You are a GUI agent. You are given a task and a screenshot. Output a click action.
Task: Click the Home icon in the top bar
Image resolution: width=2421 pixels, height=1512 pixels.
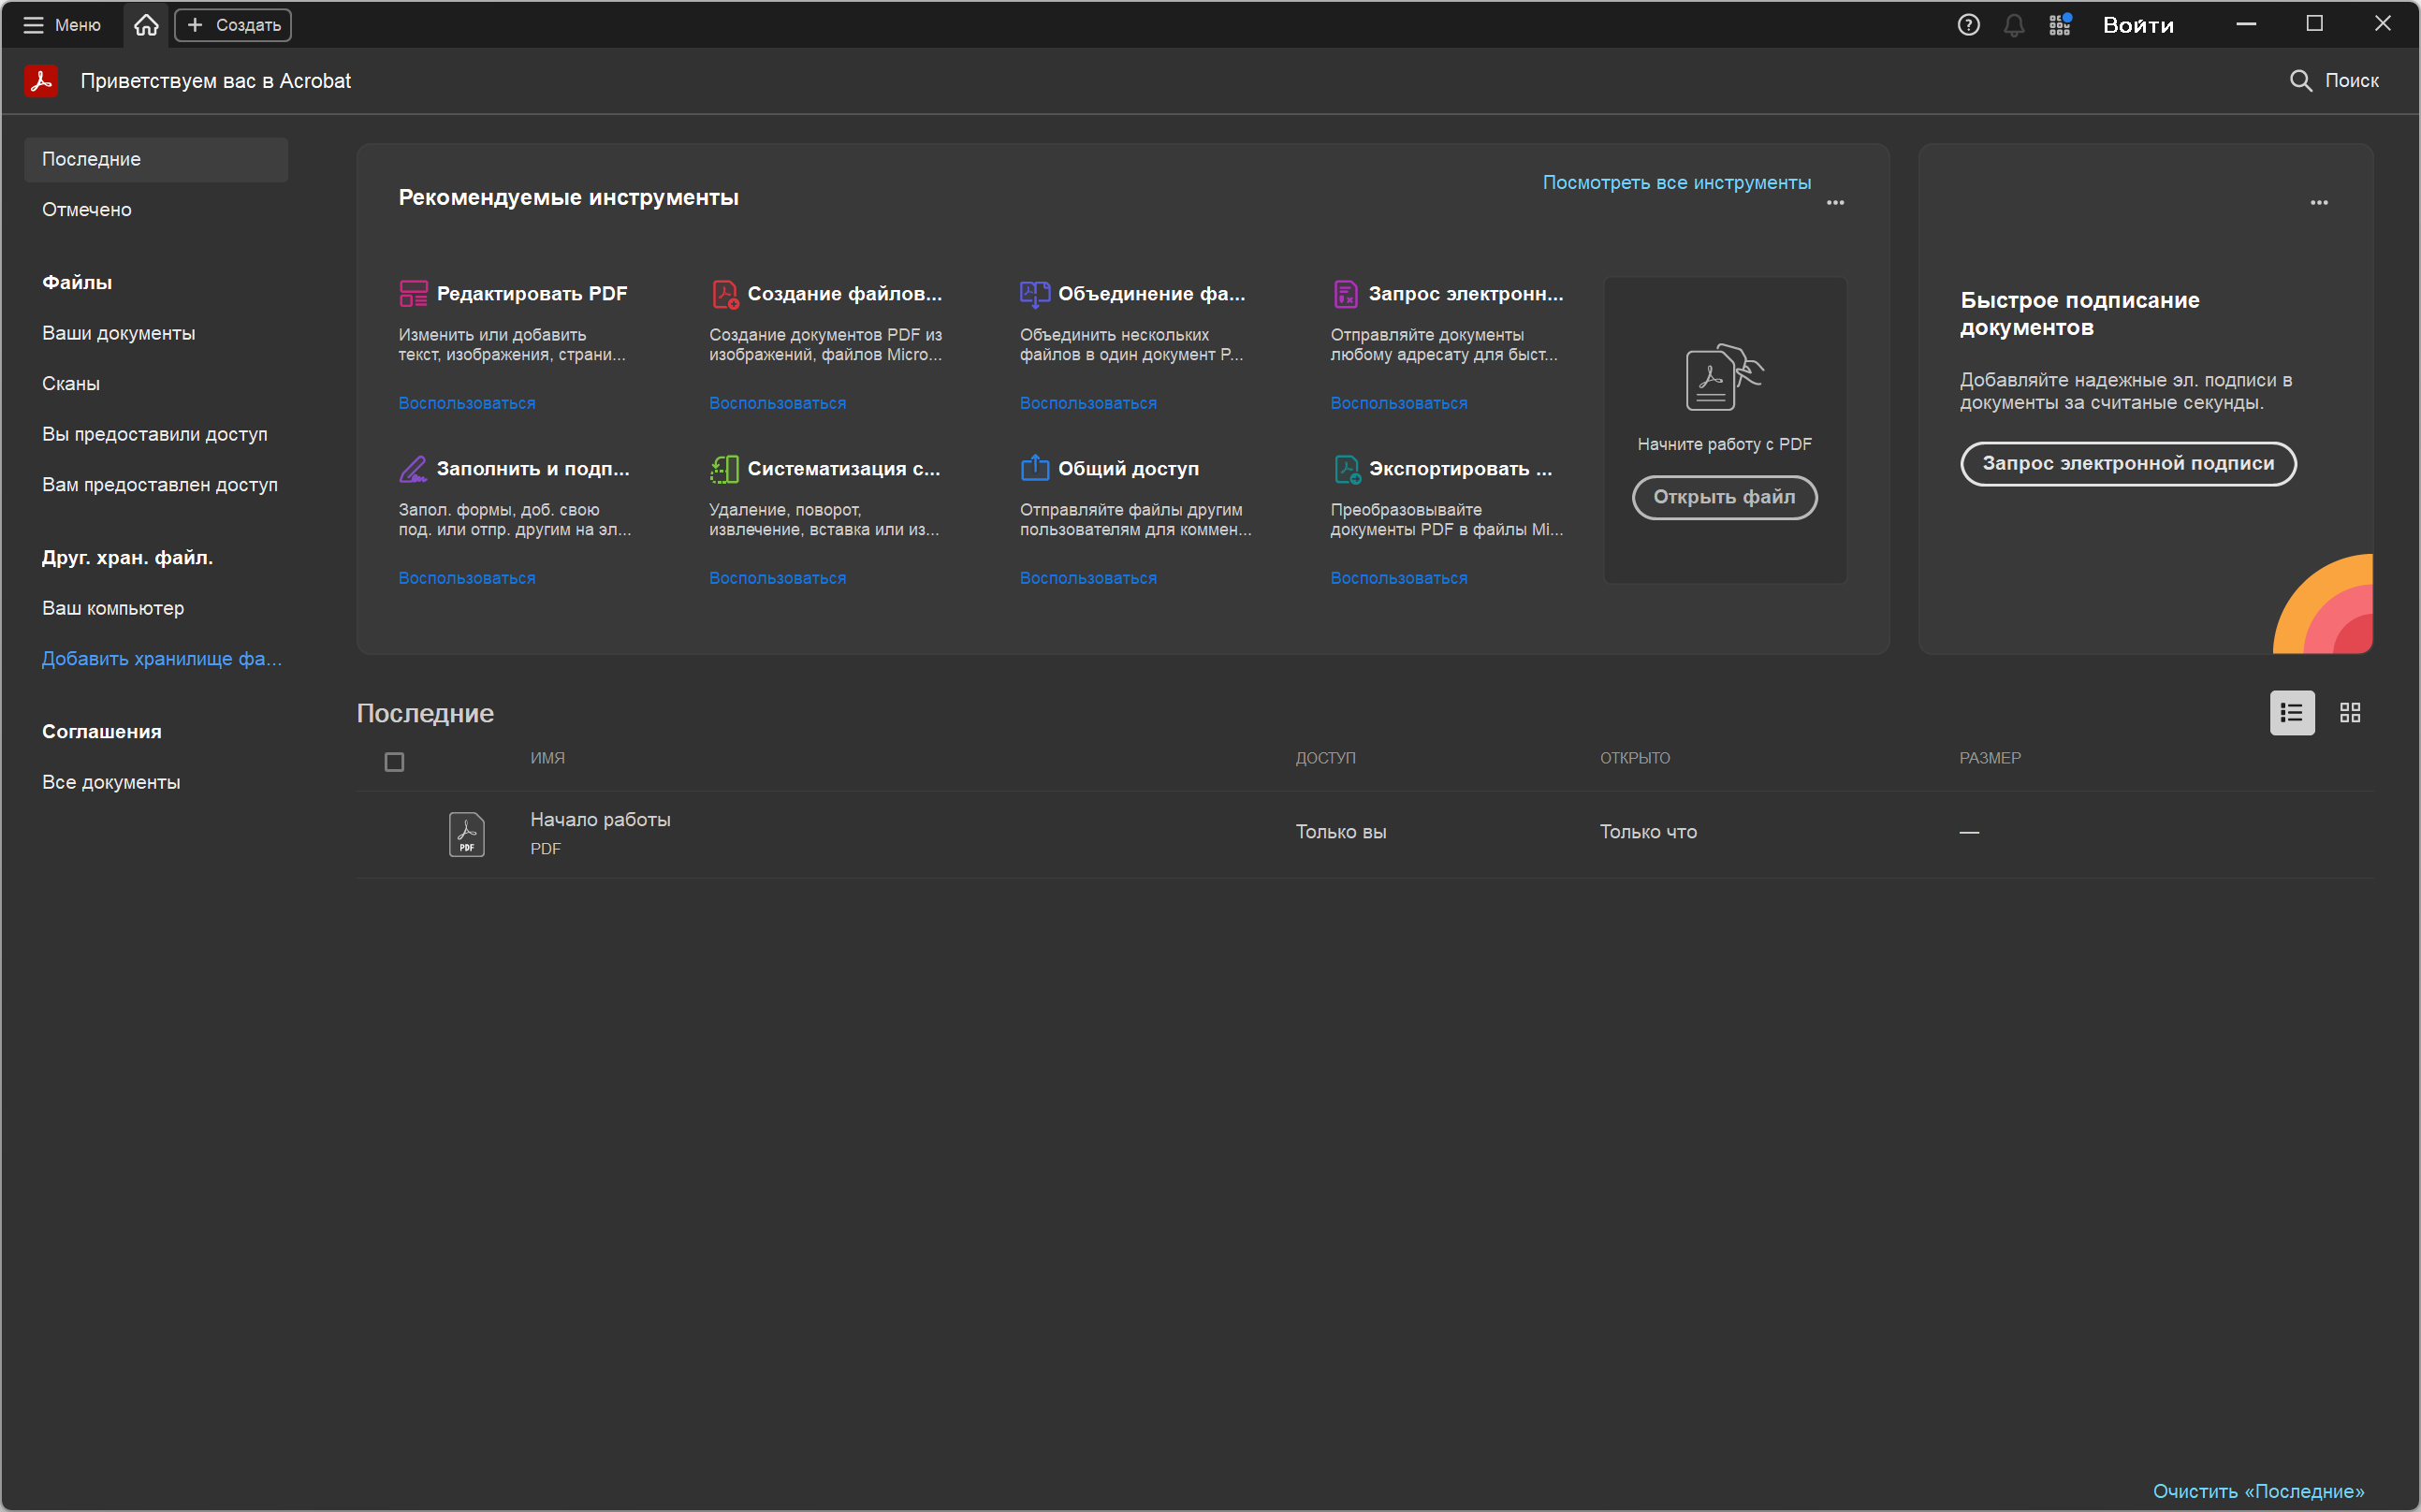146,25
